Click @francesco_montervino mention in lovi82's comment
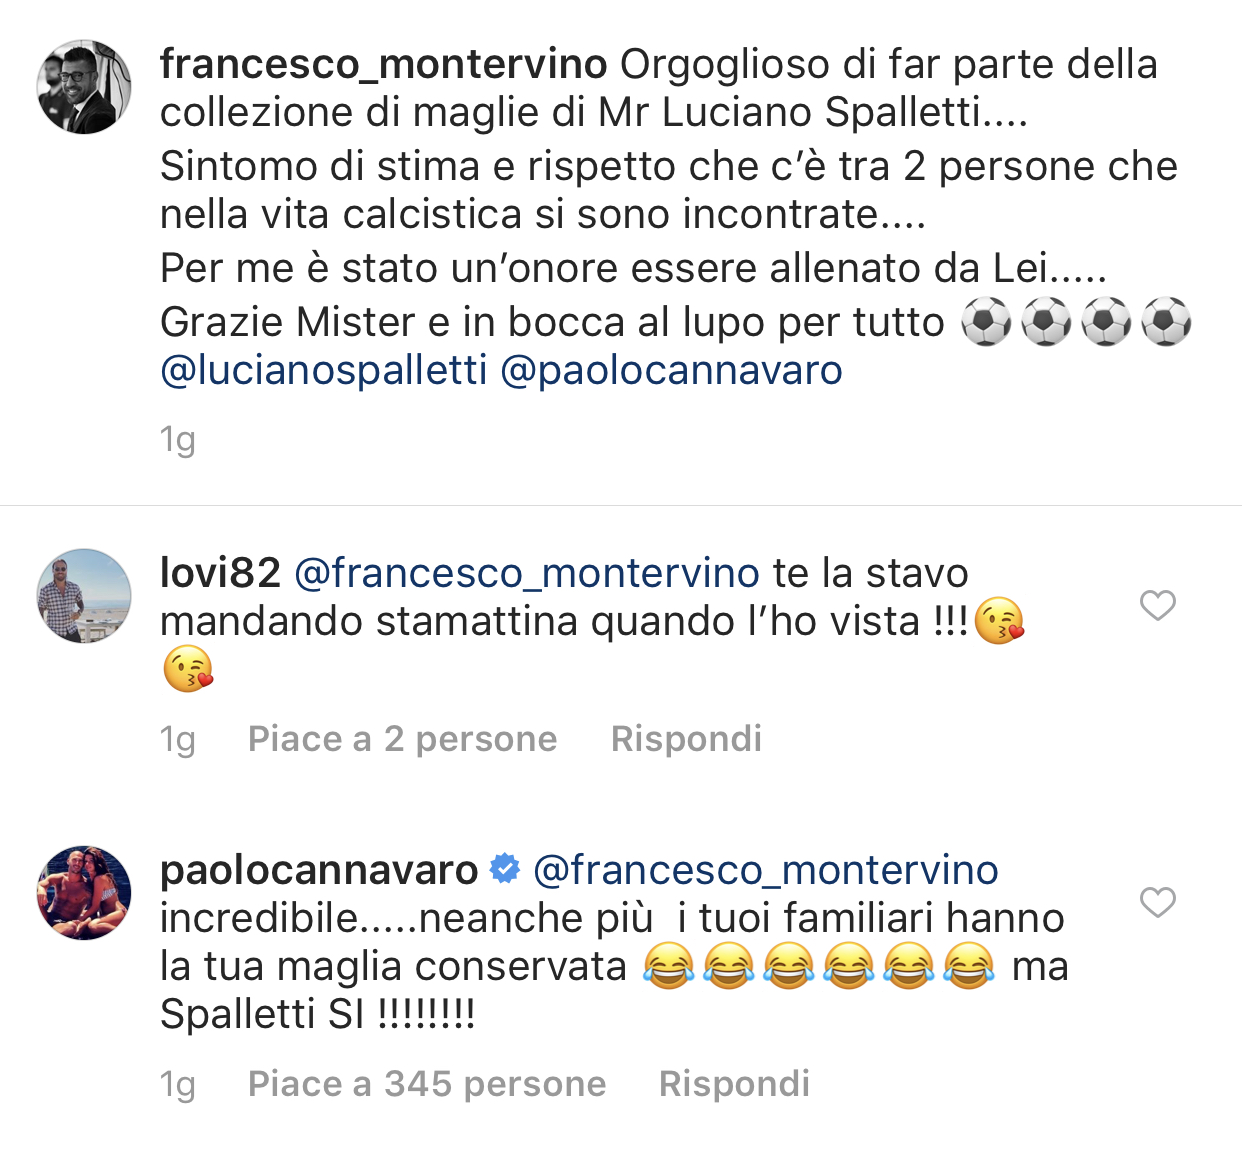The height and width of the screenshot is (1170, 1242). tap(527, 573)
